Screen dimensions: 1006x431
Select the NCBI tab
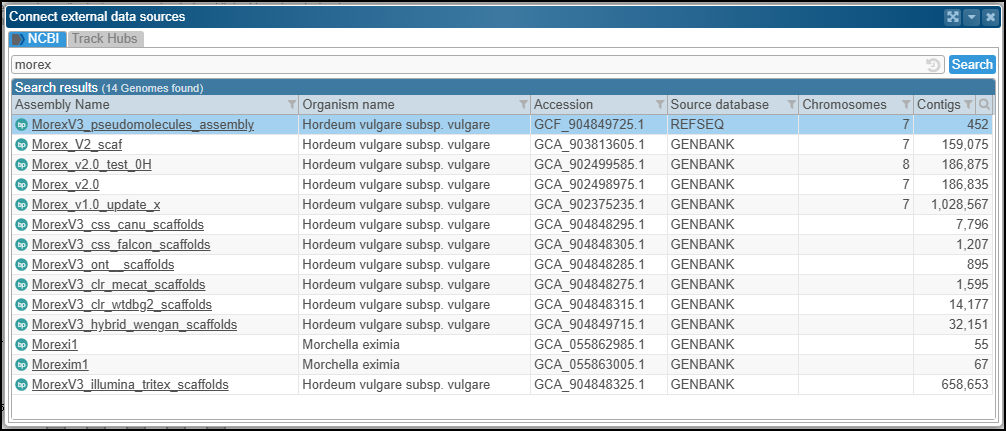click(38, 38)
